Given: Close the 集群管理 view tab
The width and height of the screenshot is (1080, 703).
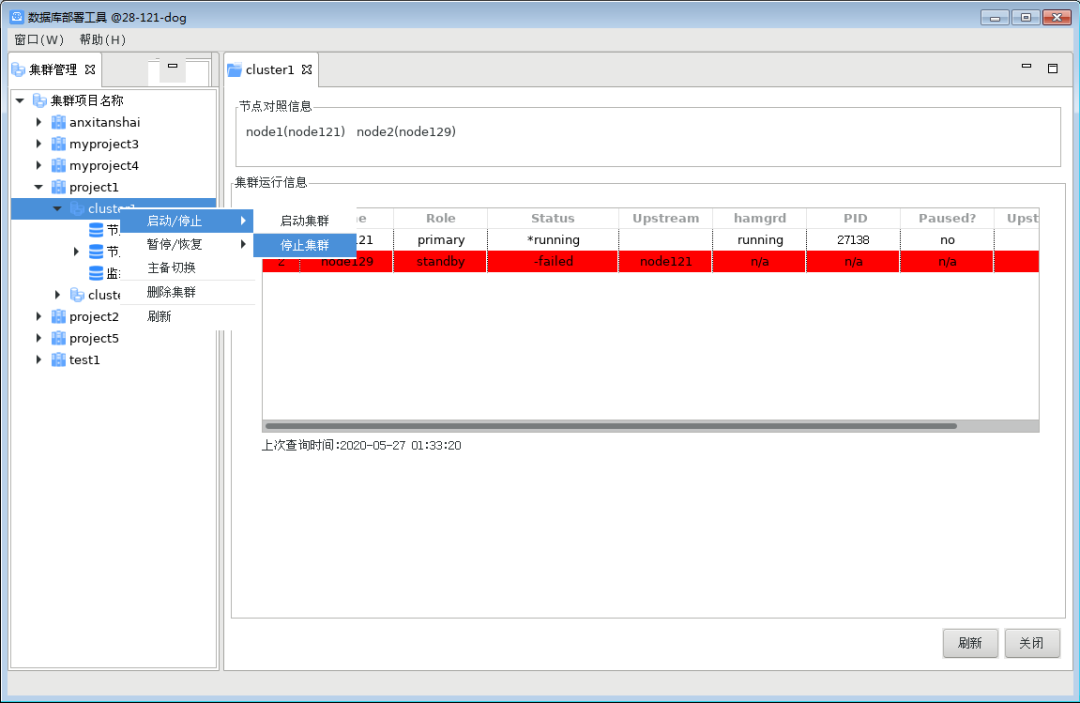Looking at the screenshot, I should tap(90, 70).
